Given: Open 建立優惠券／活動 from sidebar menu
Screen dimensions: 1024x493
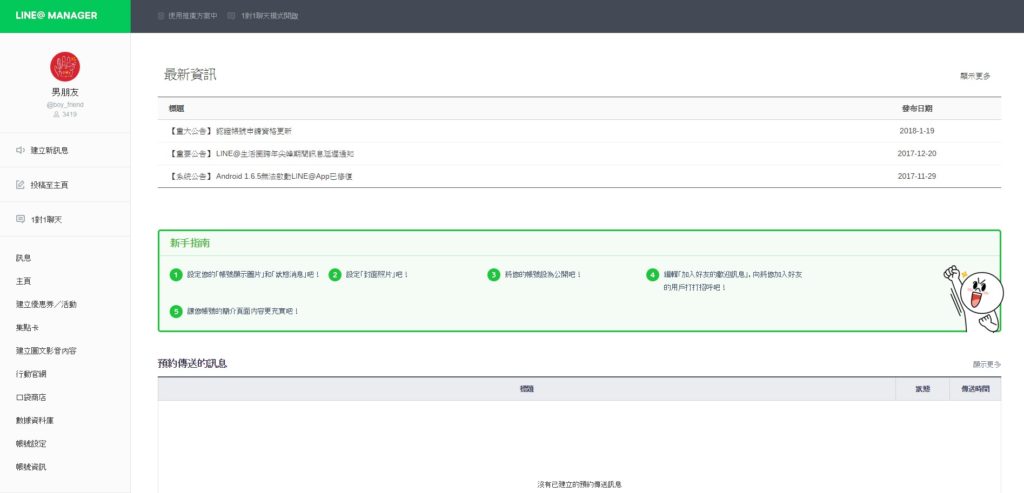Looking at the screenshot, I should [x=46, y=304].
